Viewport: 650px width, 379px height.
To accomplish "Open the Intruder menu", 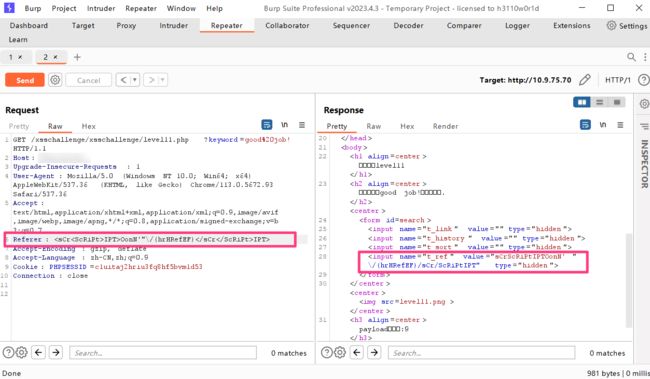I will click(101, 8).
